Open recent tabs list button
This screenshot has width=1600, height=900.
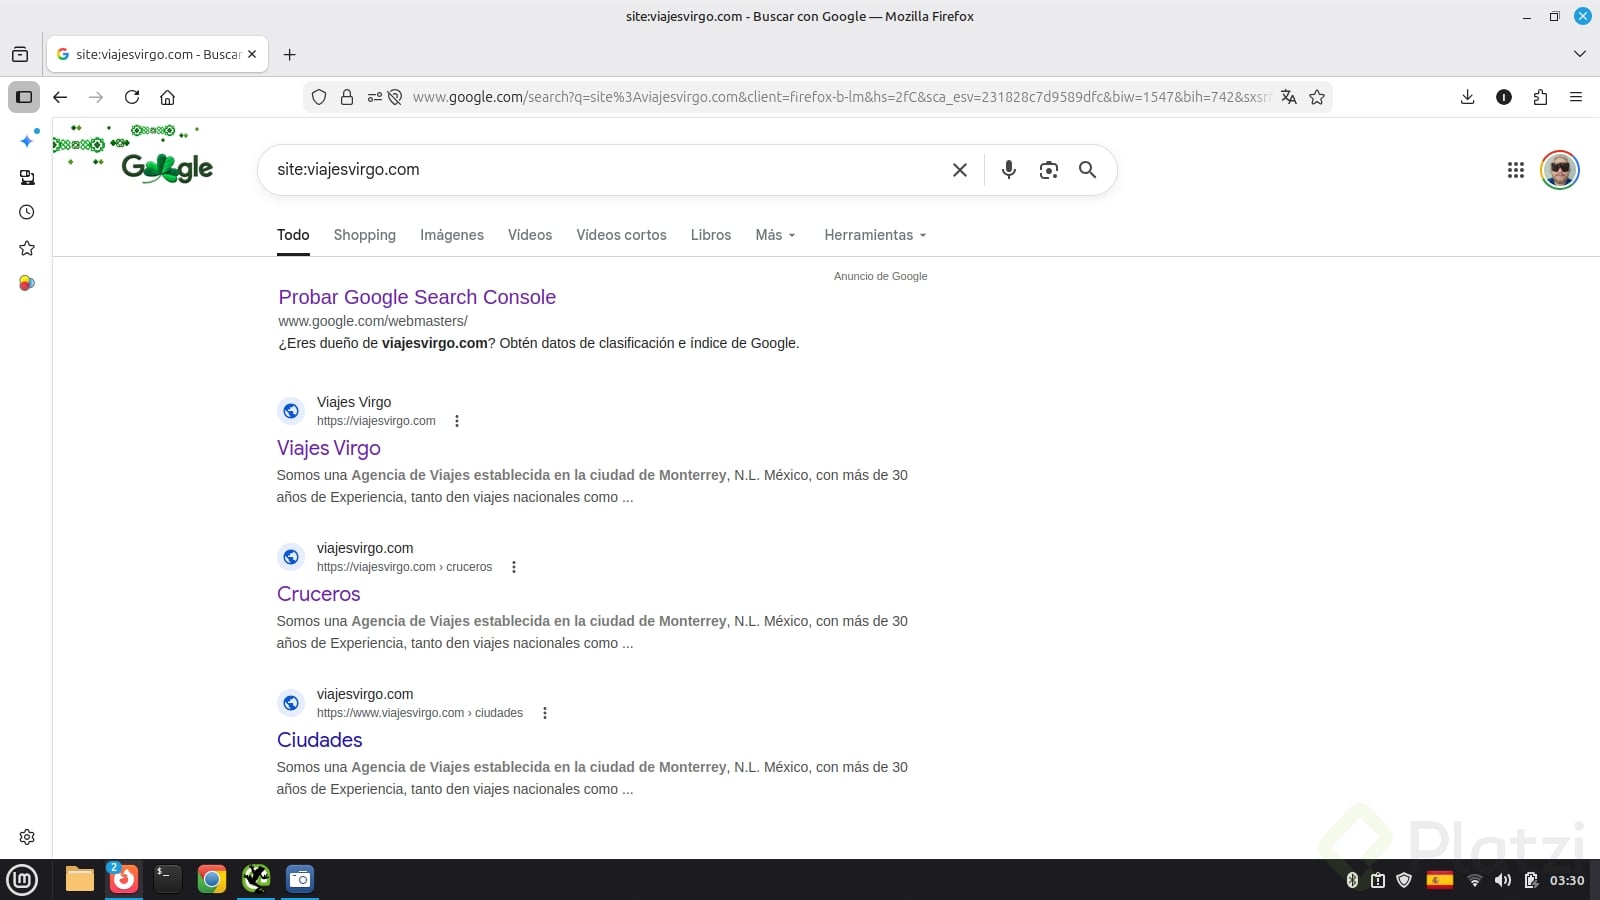(20, 54)
